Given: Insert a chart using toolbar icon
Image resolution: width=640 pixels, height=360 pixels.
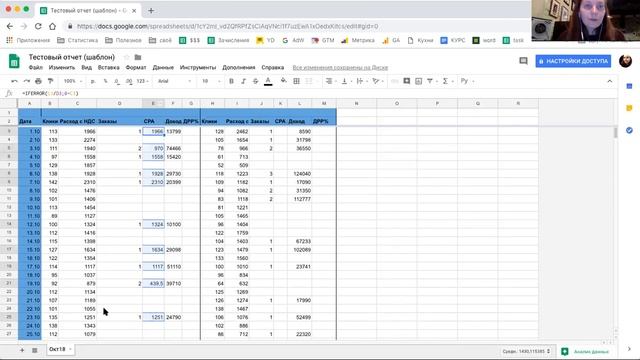Looking at the screenshot, I should click(x=418, y=81).
